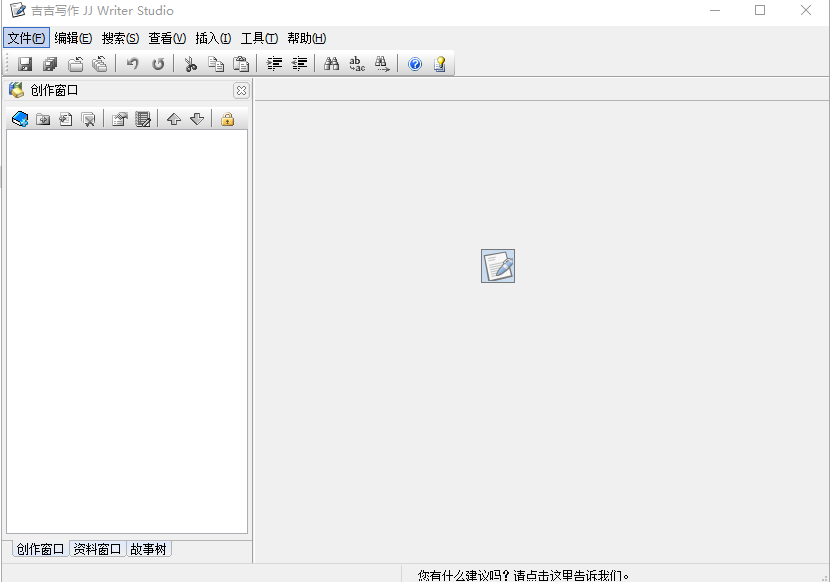Image resolution: width=831 pixels, height=582 pixels.
Task: Switch to the 故事树 tab
Action: [148, 549]
